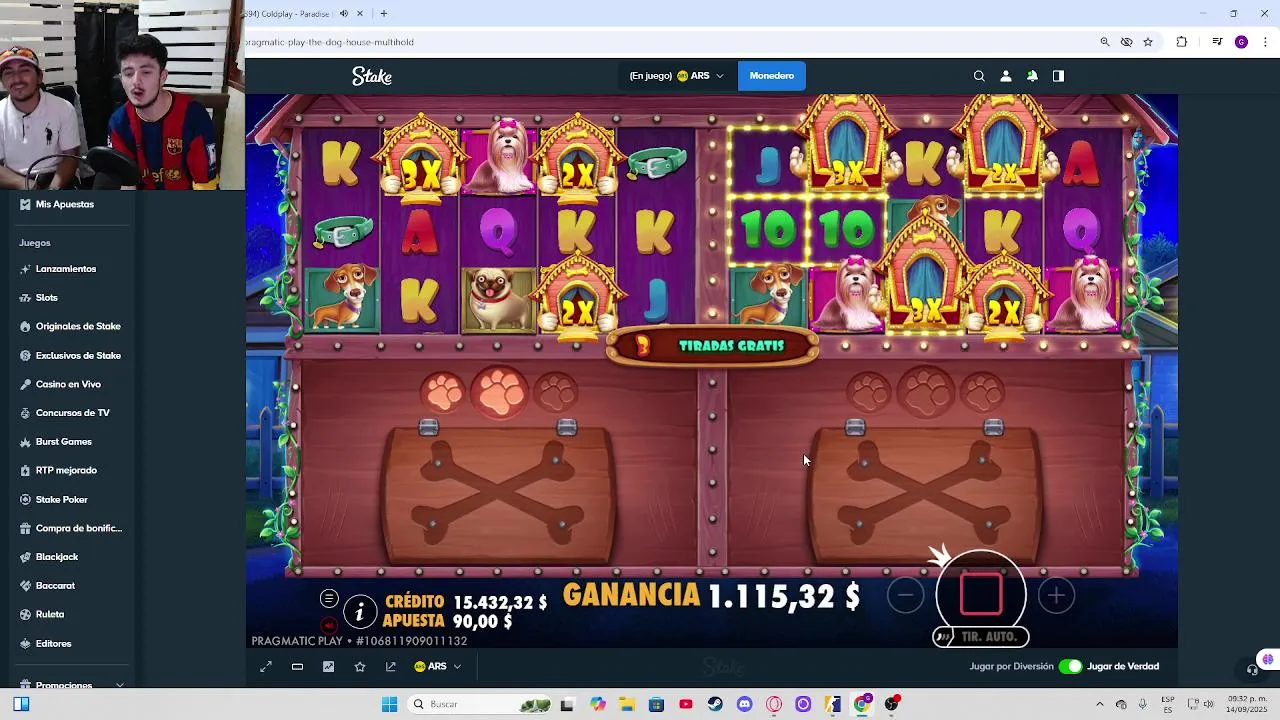Decrease the bet with minus button
The image size is (1280, 720).
[x=905, y=595]
